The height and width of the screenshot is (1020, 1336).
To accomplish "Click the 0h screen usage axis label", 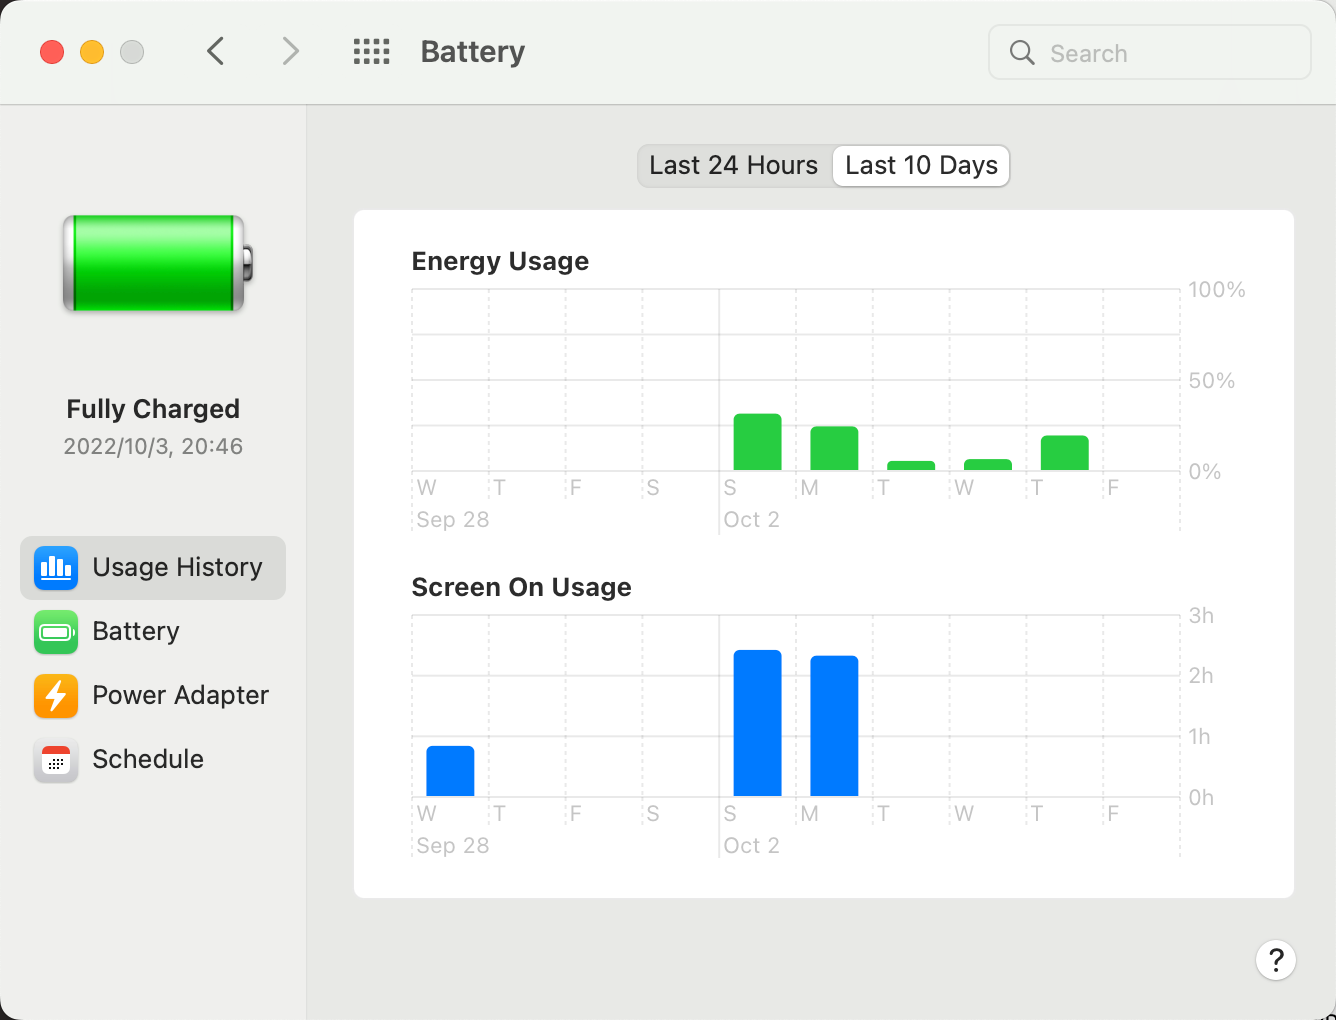I will click(x=1201, y=798).
